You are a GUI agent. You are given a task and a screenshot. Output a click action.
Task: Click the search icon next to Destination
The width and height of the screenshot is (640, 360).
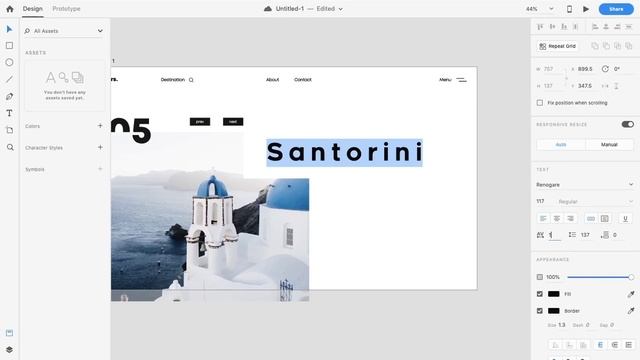pos(191,80)
